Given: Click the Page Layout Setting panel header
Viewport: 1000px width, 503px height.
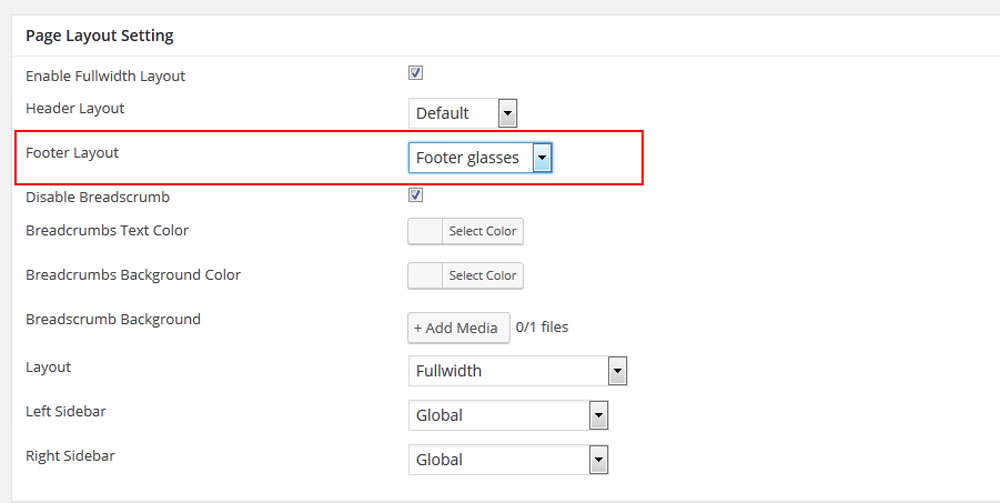Looking at the screenshot, I should (100, 36).
